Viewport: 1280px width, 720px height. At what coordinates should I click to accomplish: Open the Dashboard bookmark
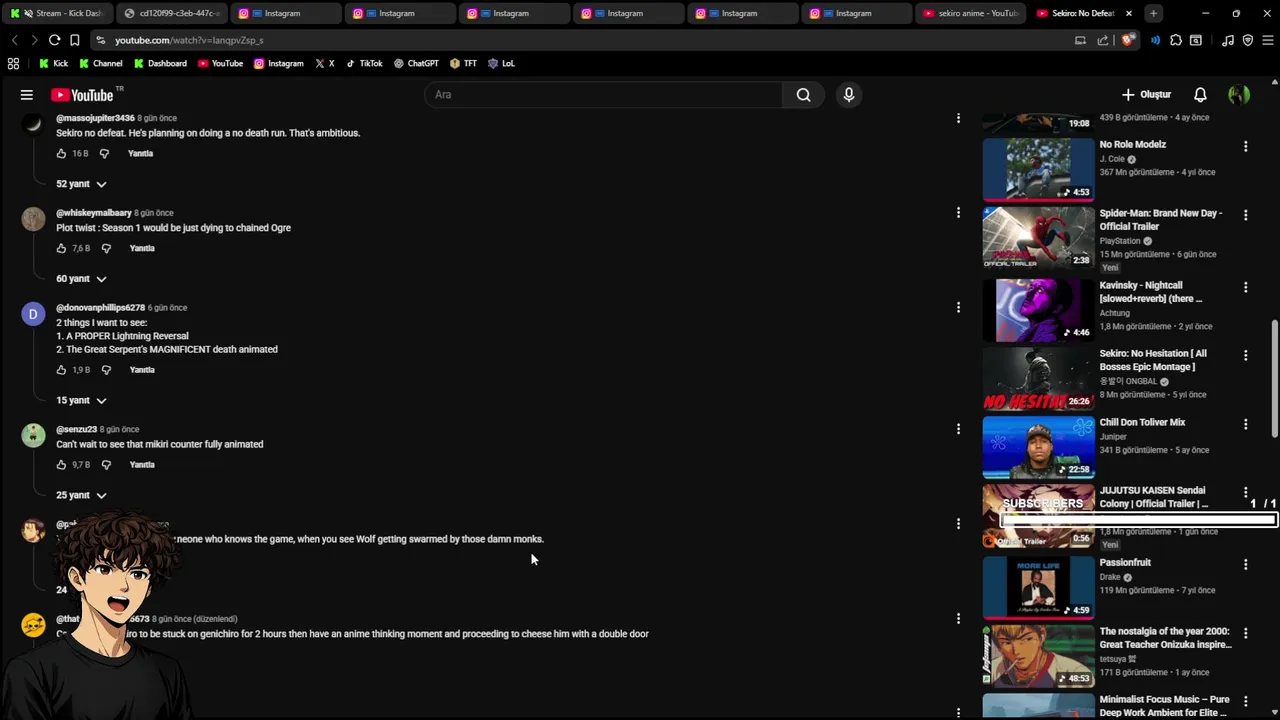point(160,63)
